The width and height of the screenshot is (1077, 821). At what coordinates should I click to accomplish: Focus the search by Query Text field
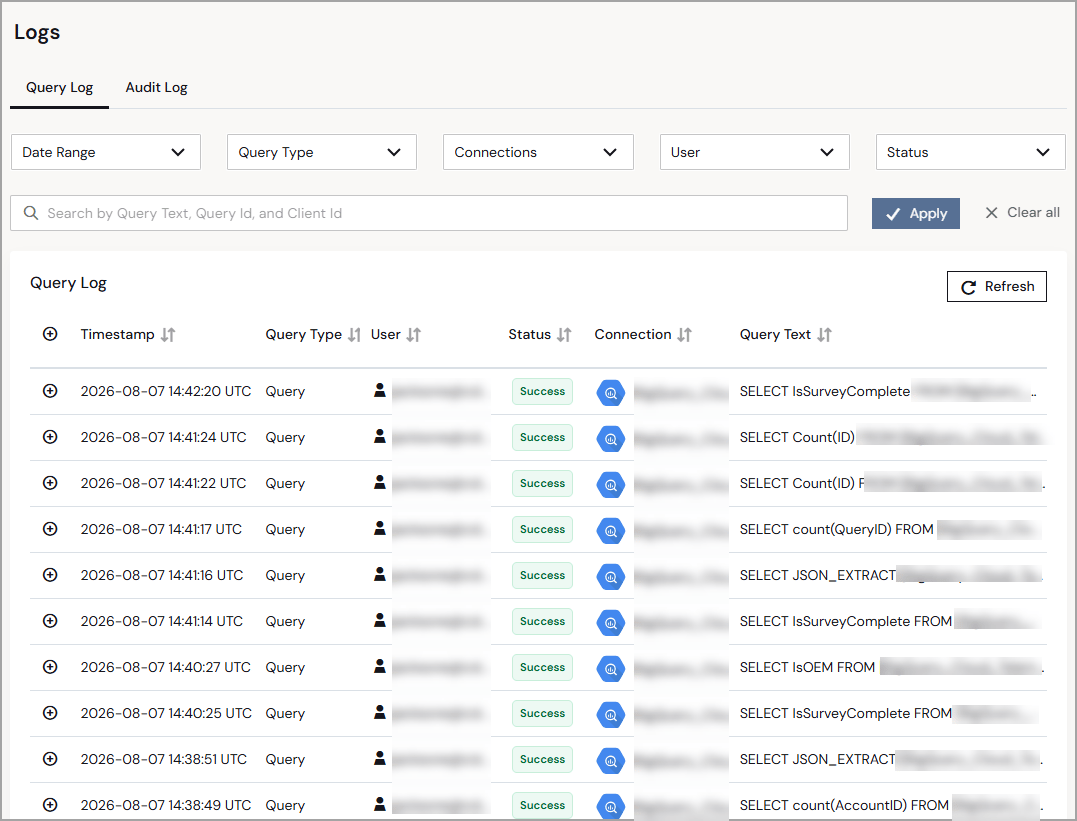point(429,213)
